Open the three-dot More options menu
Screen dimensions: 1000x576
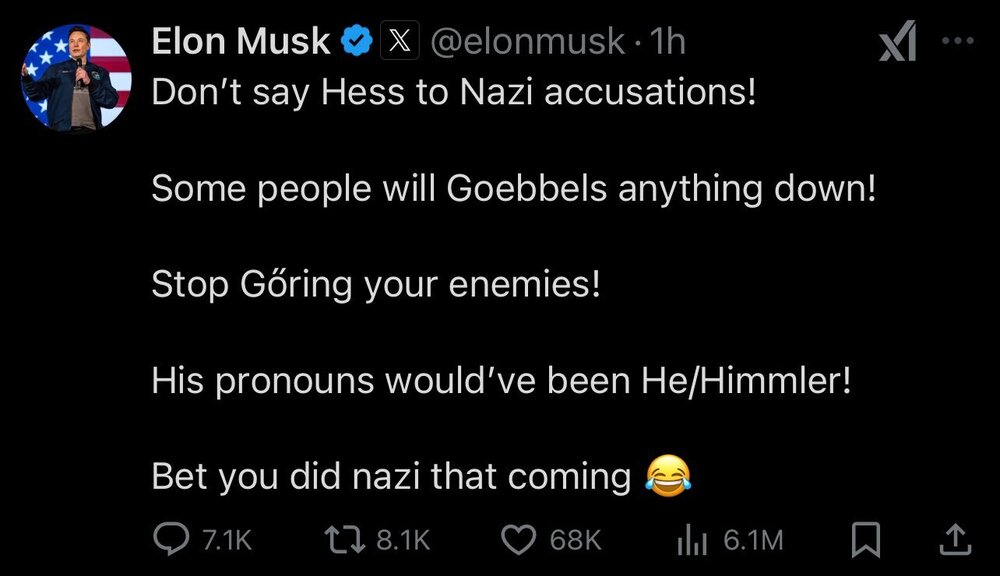pos(957,41)
